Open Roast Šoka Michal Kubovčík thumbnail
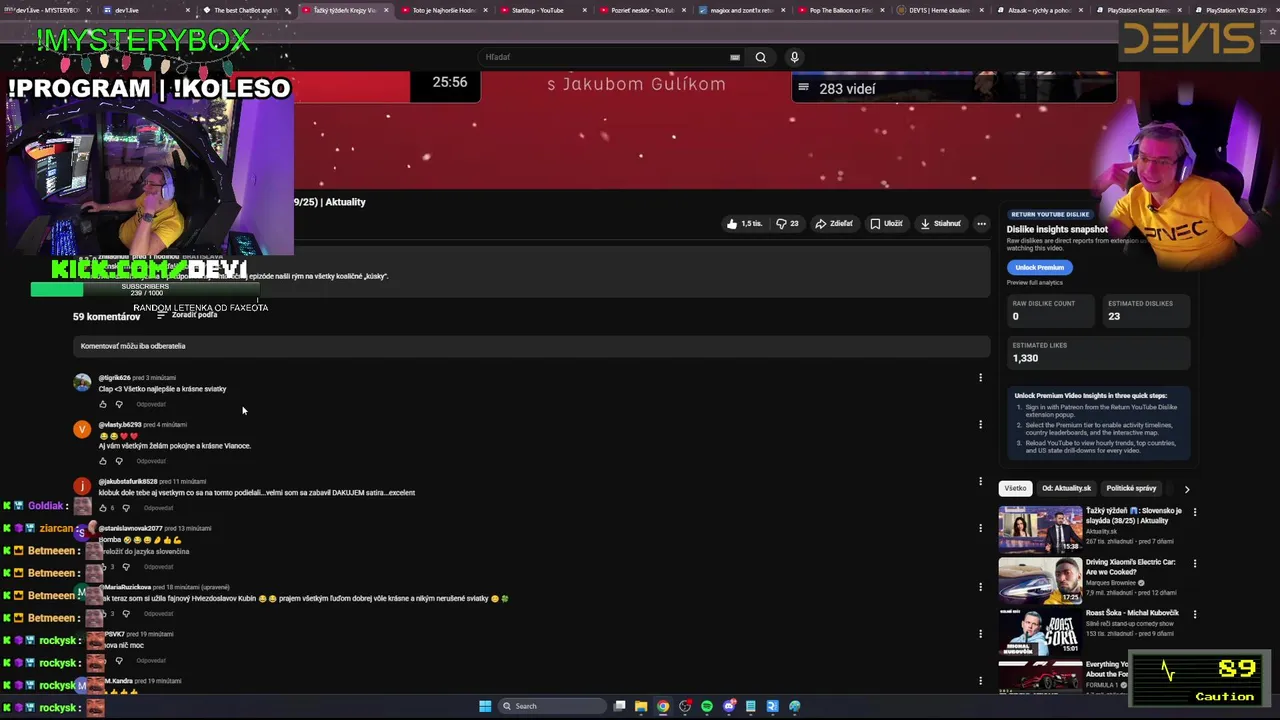Viewport: 1280px width, 720px height. pos(1040,631)
